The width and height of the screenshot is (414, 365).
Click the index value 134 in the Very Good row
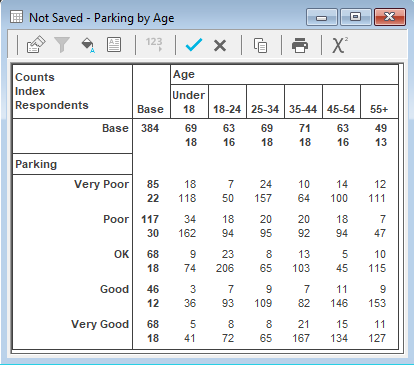[339, 338]
